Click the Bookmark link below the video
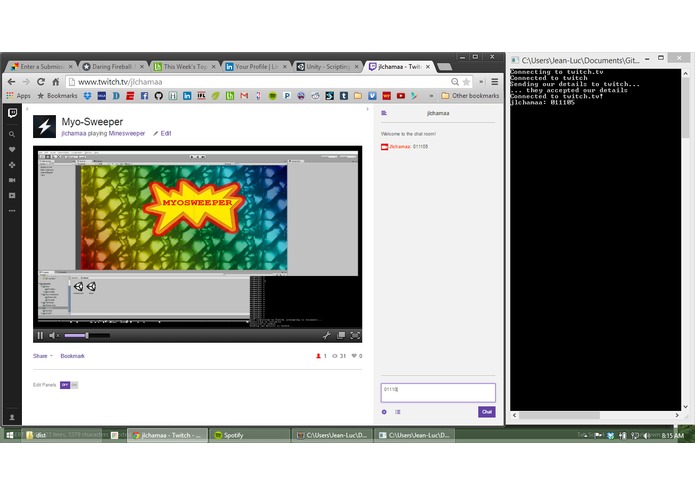695x494 pixels. pos(72,356)
